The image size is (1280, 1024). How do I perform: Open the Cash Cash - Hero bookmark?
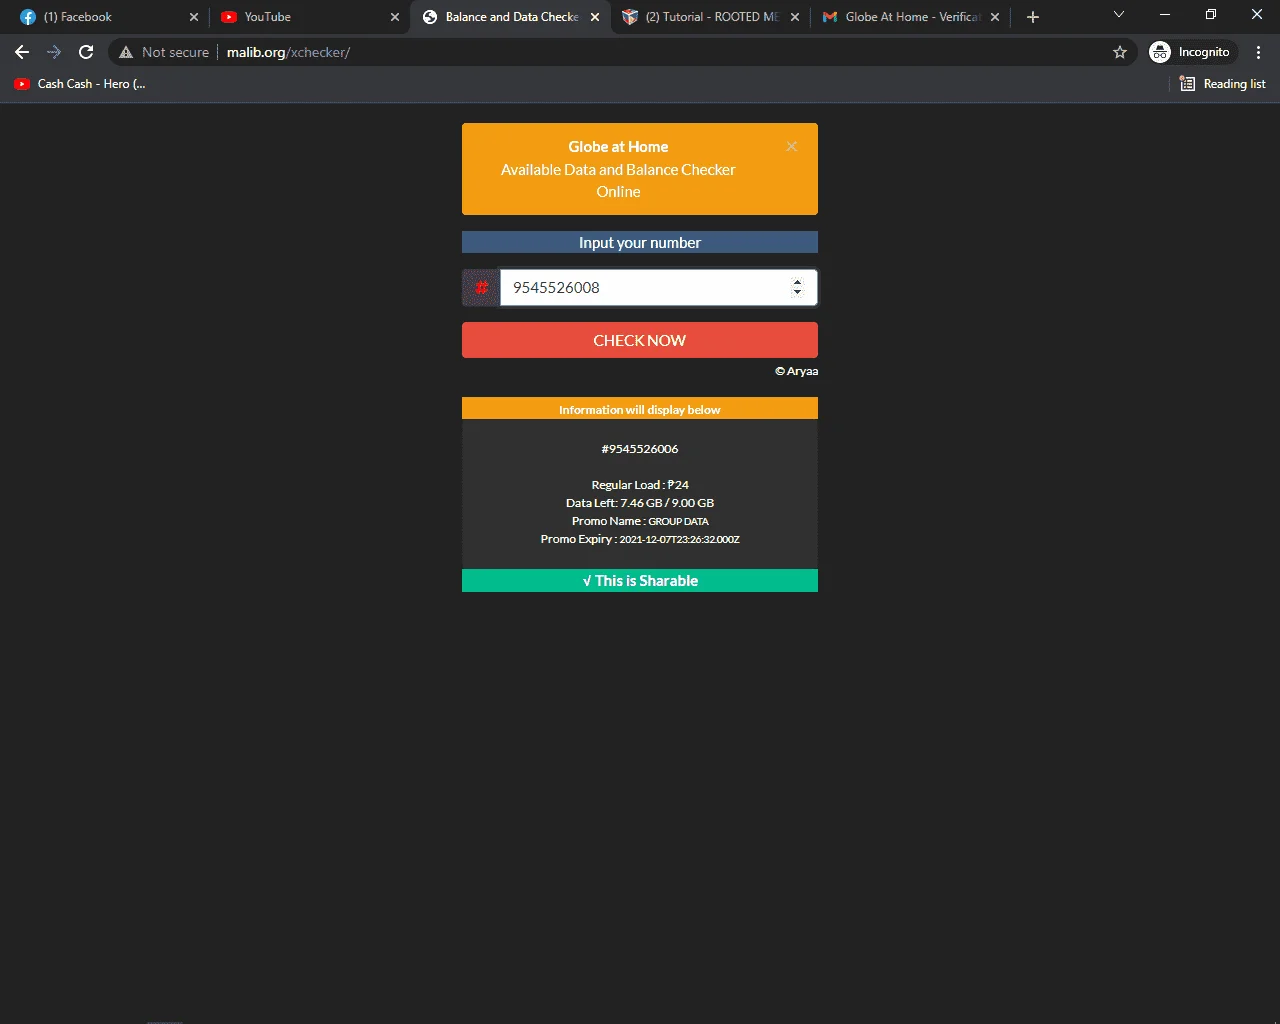point(80,84)
